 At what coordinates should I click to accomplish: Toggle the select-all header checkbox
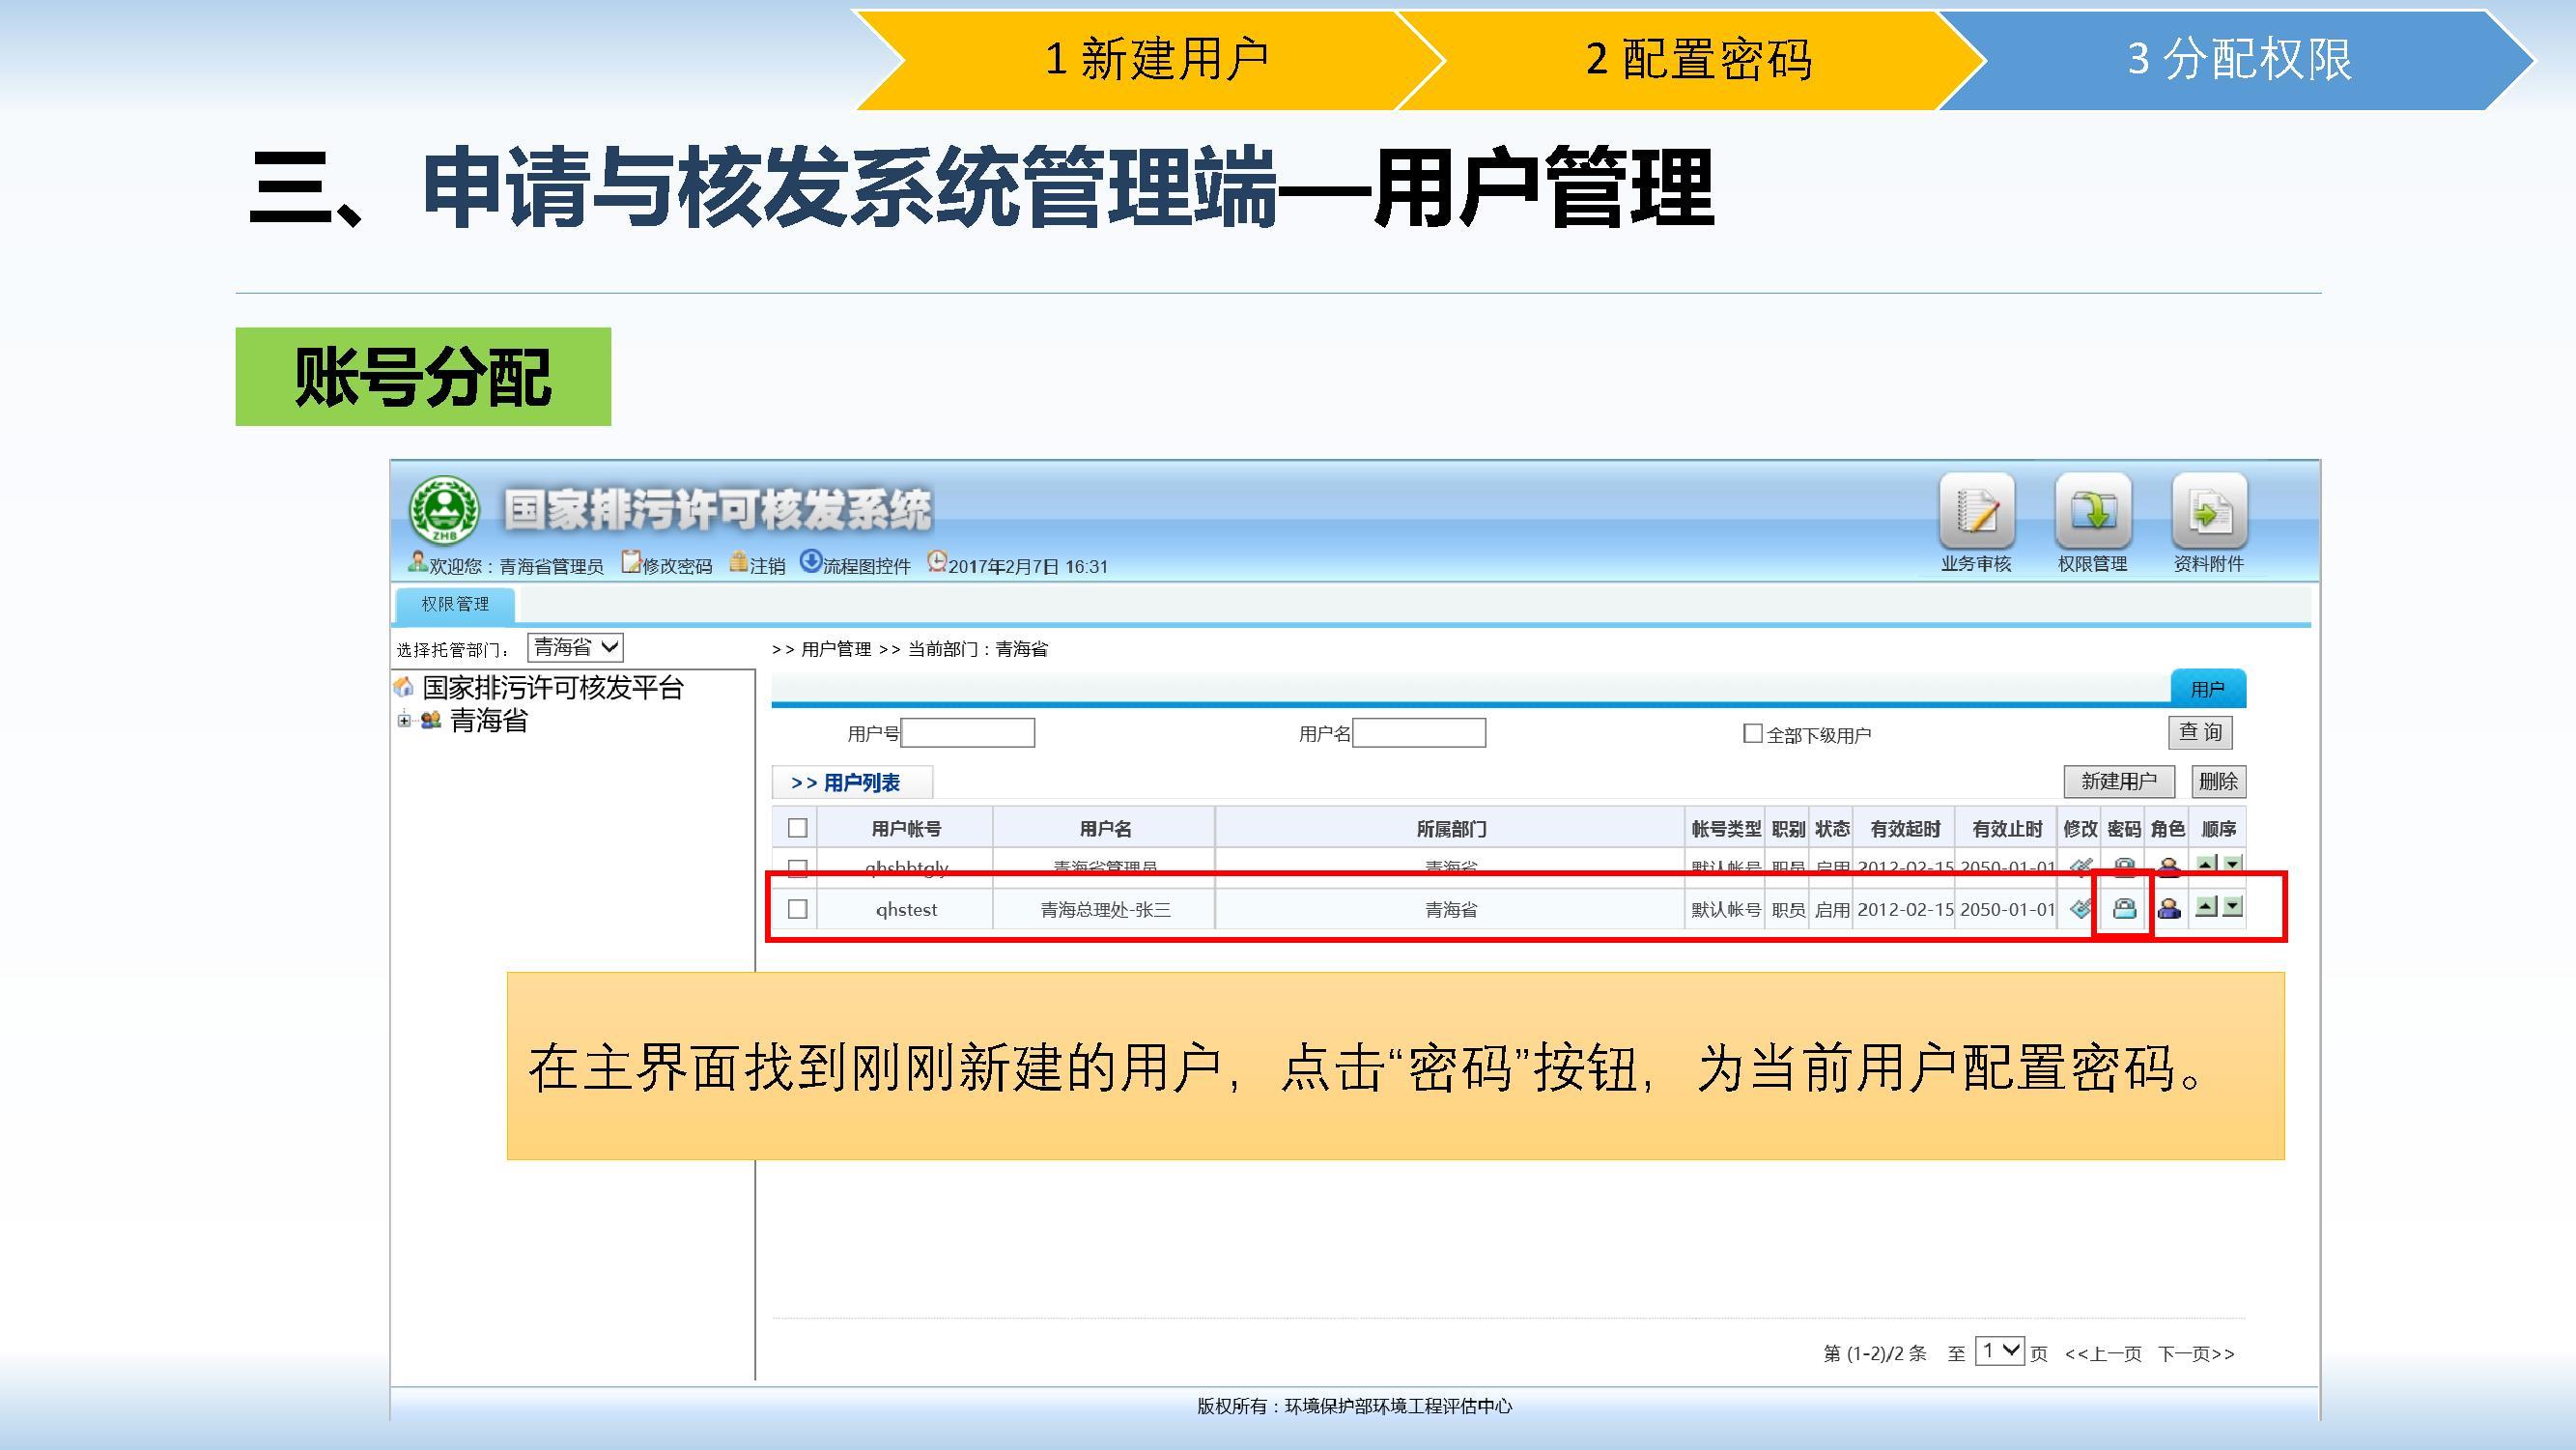click(797, 828)
